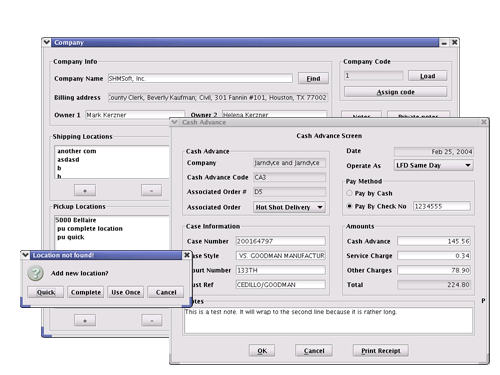Click Jarndyce and Jarndyce company field

[289, 163]
